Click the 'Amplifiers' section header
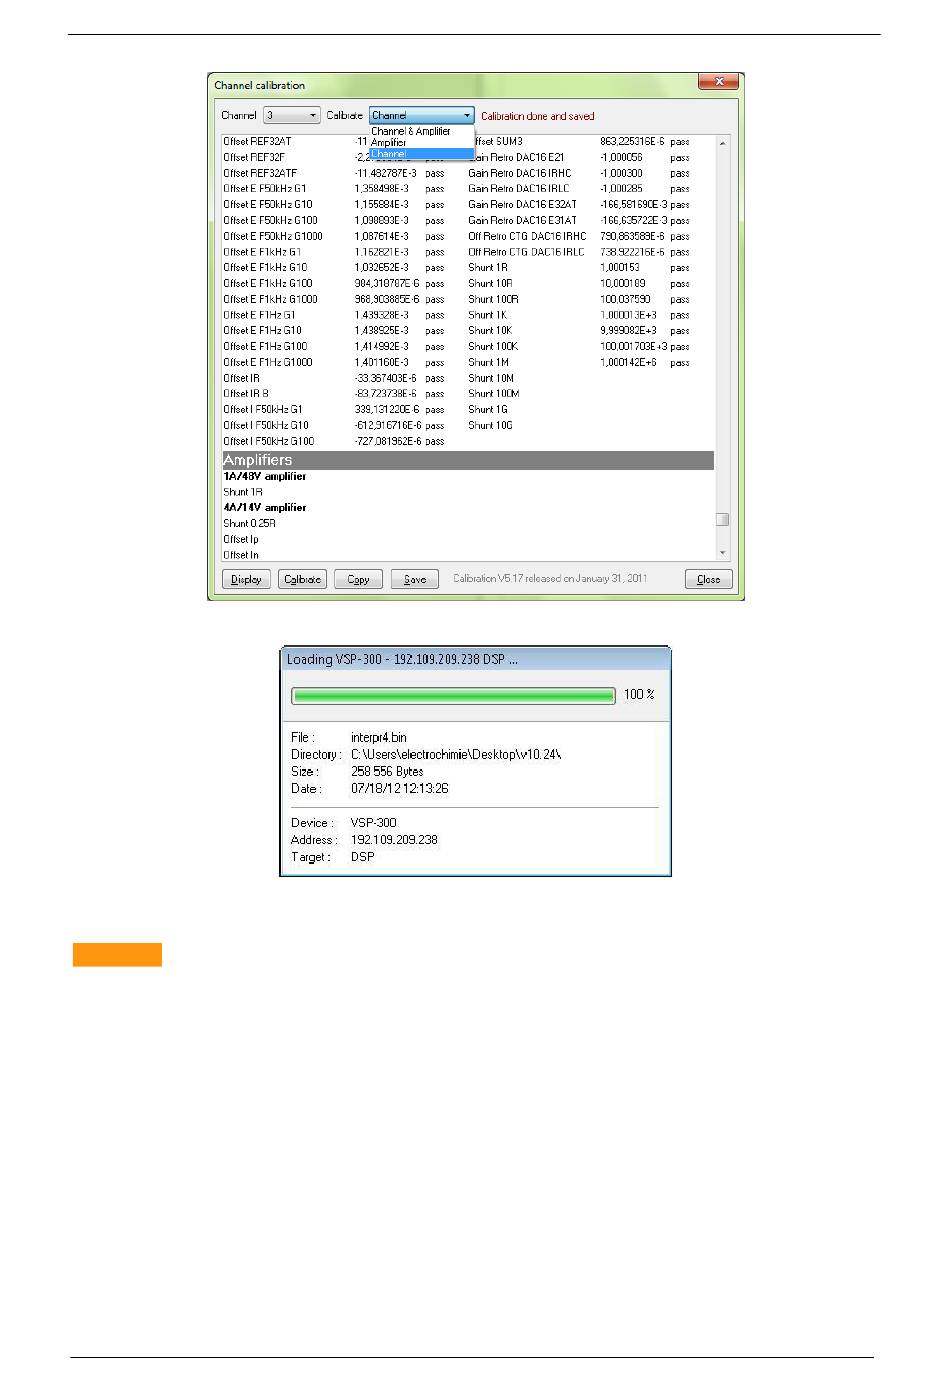 coord(468,461)
